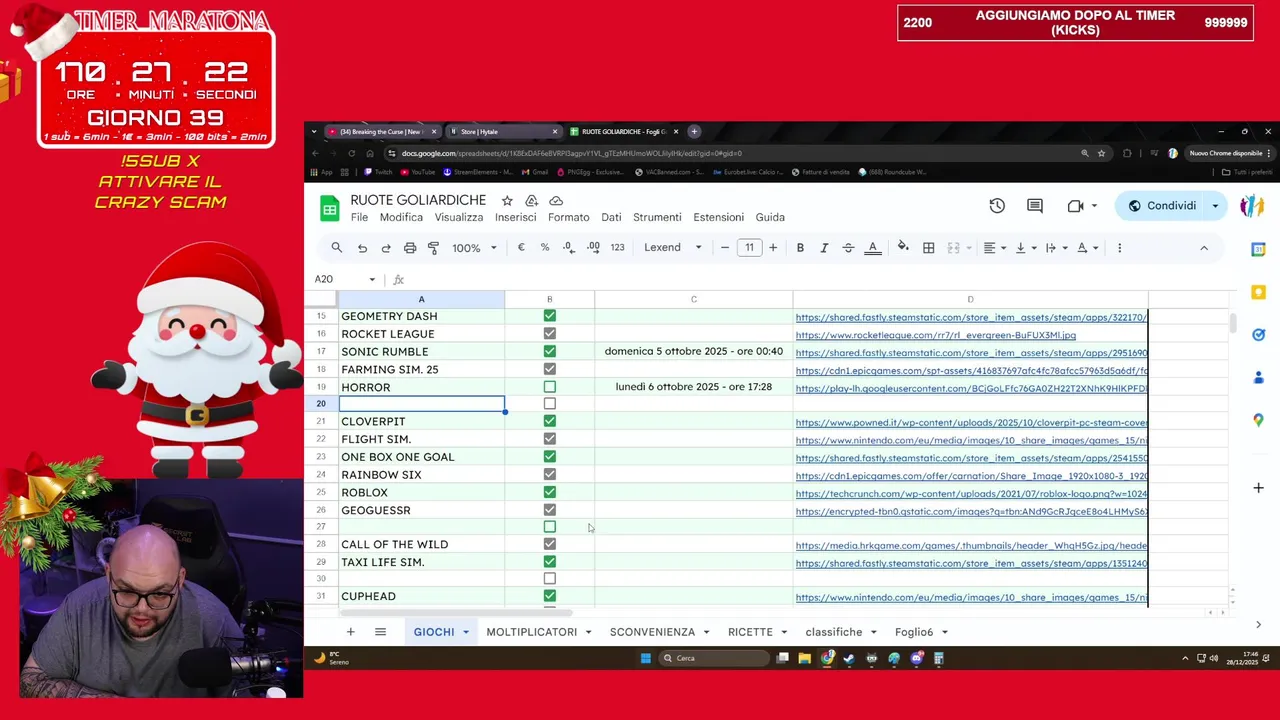Open the ROCKET LEAGUE image link

click(x=935, y=335)
